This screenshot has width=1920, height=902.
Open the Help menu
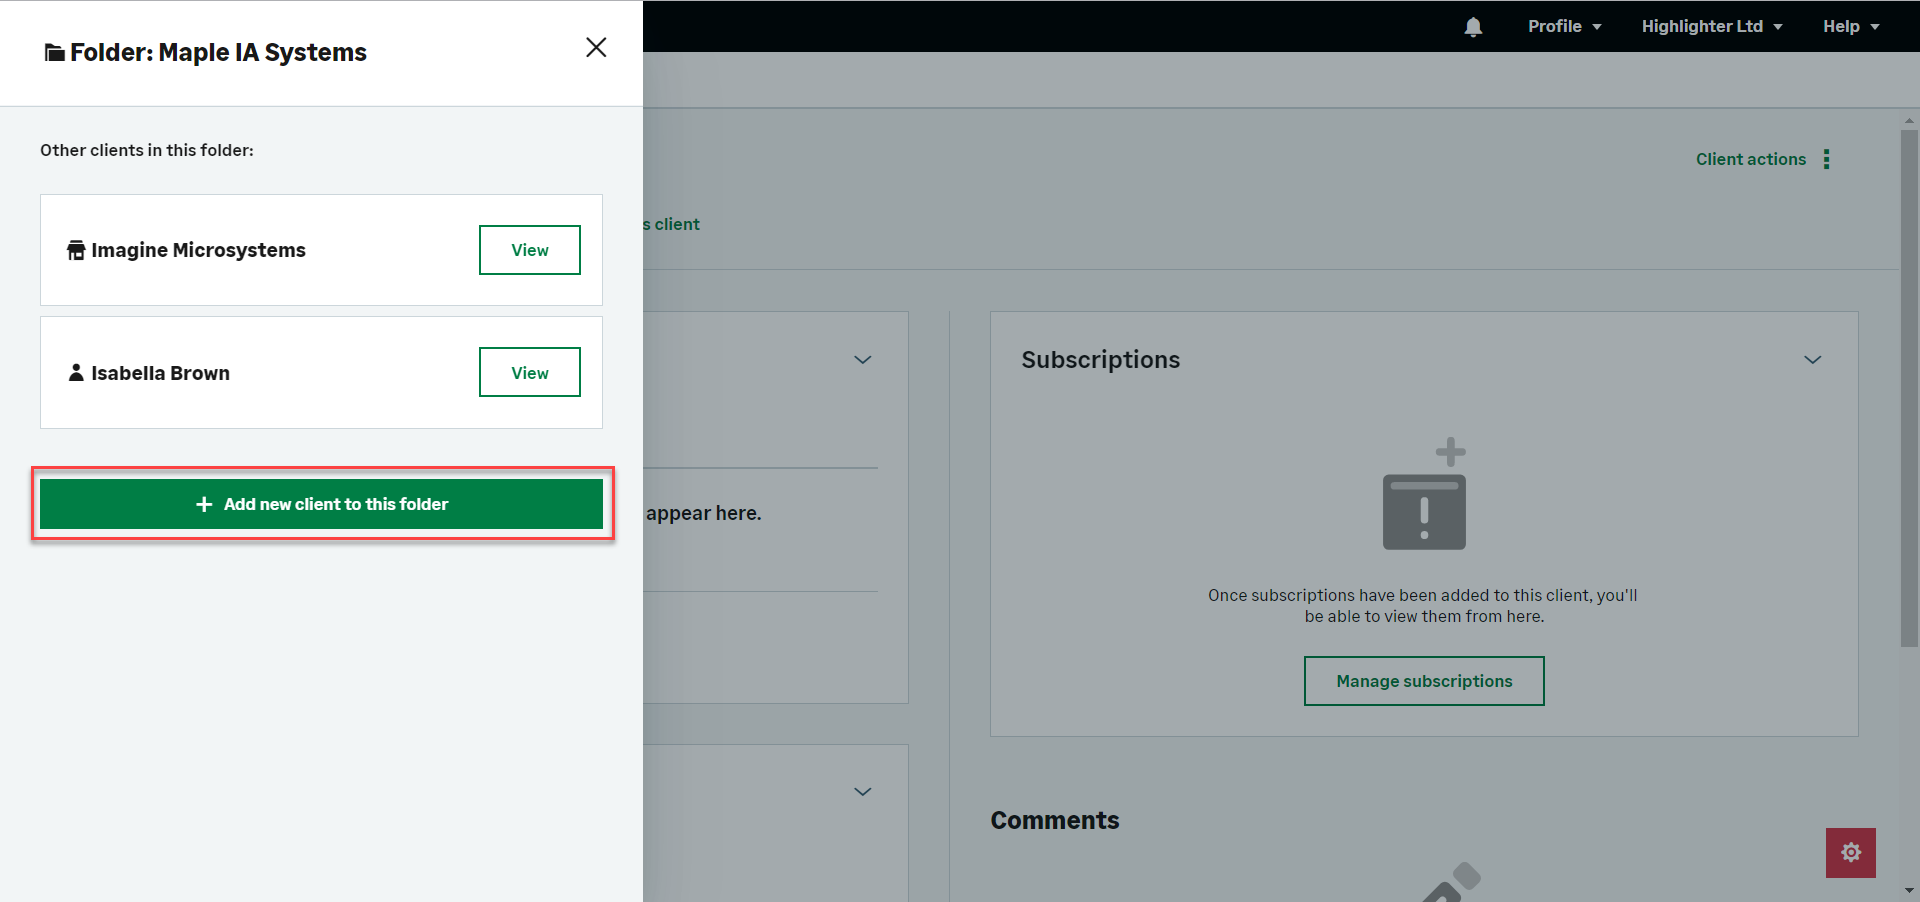(x=1850, y=27)
